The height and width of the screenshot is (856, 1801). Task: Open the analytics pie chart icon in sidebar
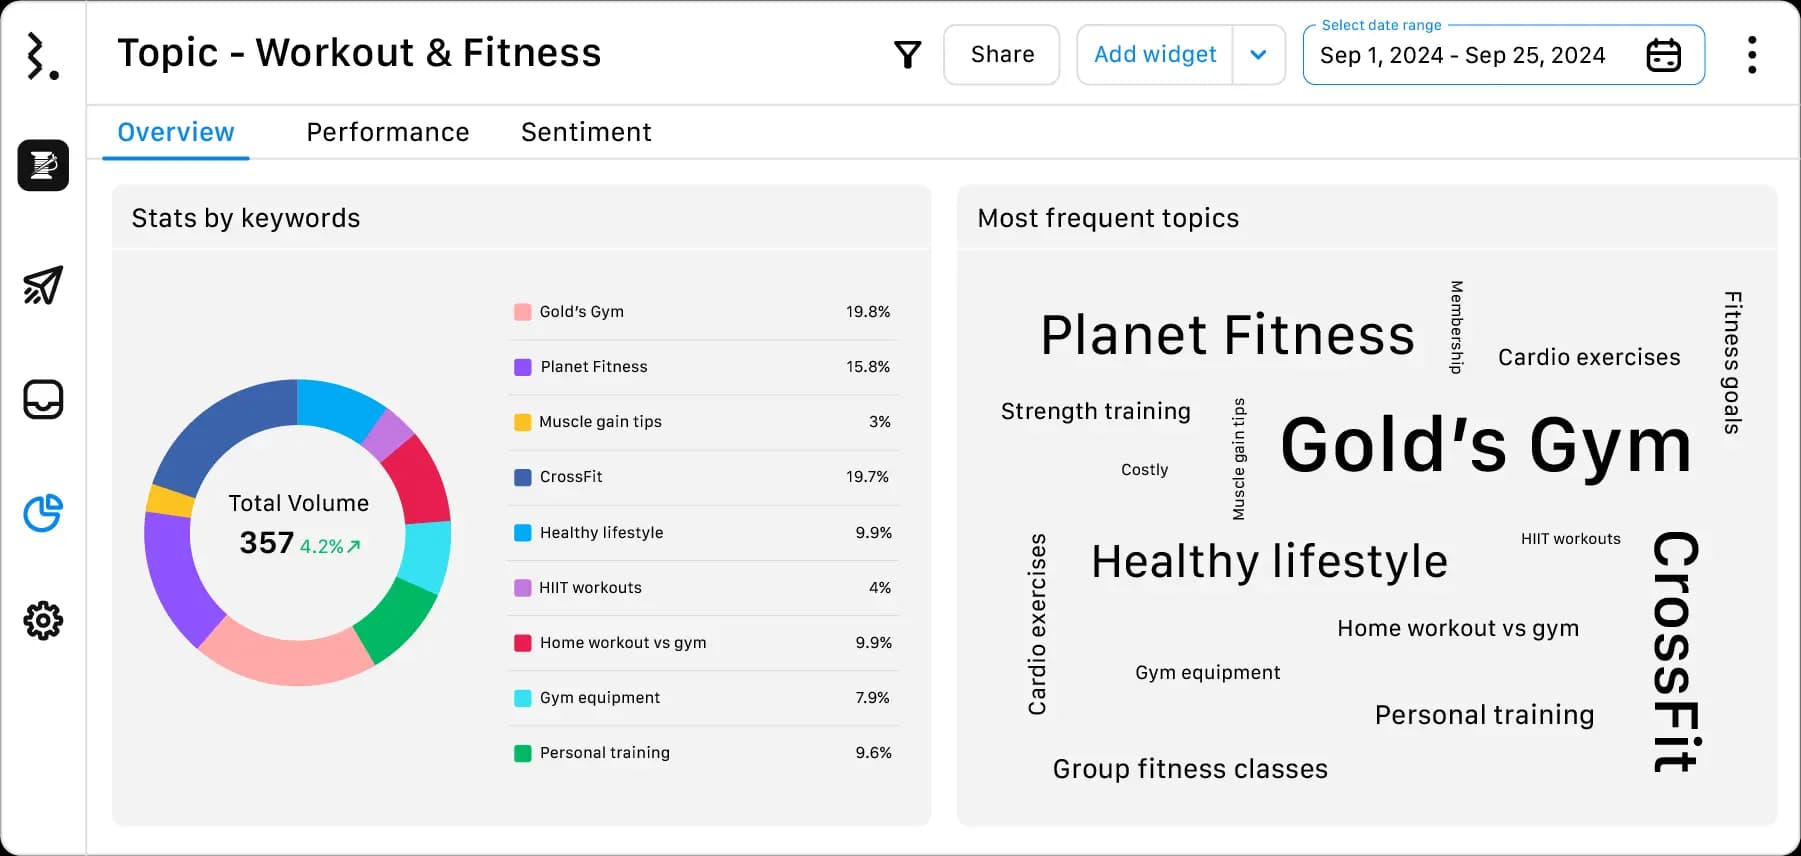coord(42,513)
